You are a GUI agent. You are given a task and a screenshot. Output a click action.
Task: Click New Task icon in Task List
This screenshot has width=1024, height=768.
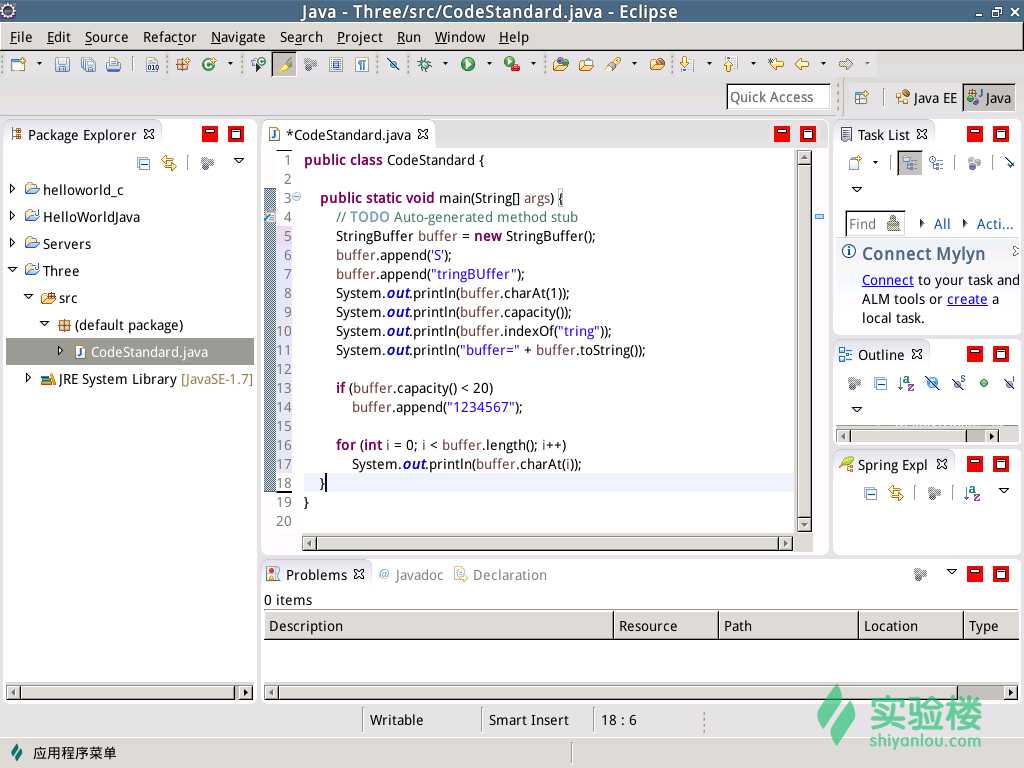coord(855,163)
